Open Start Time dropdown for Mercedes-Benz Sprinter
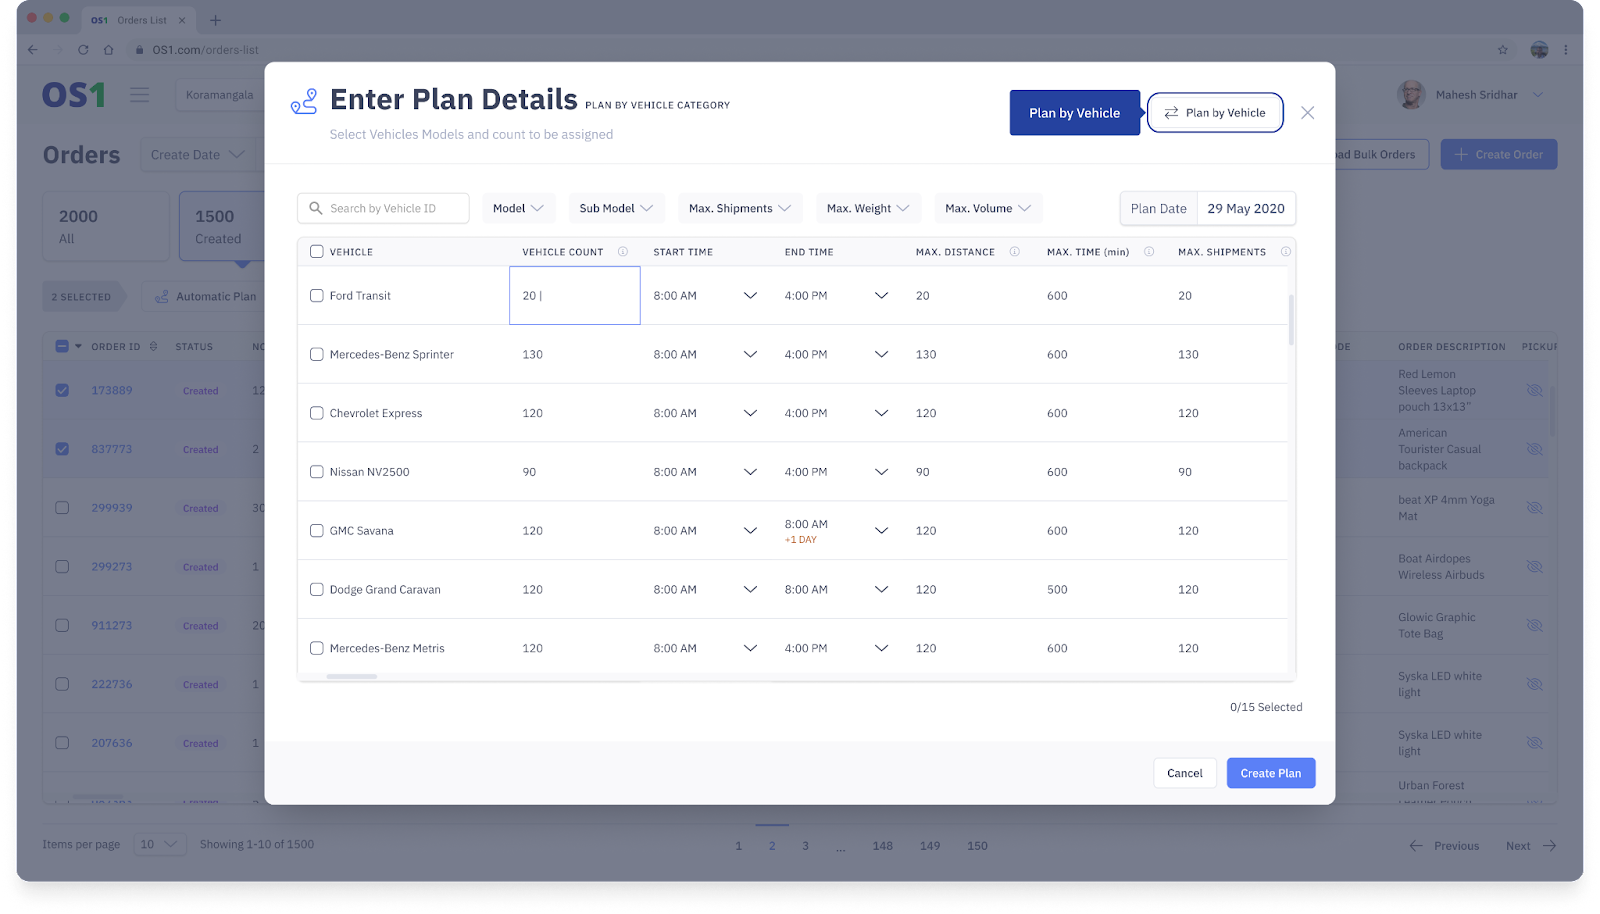 pos(750,355)
